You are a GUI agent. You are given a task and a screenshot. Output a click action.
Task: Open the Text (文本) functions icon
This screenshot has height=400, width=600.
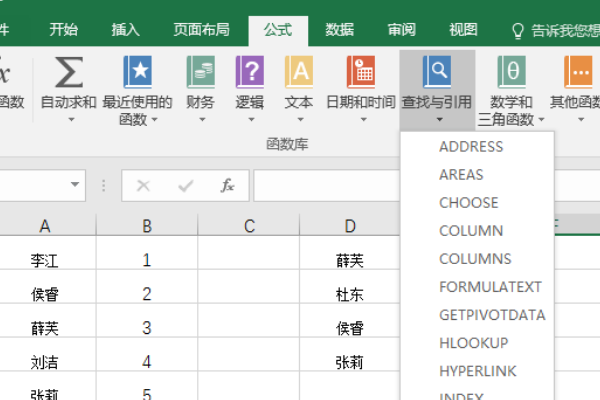299,72
